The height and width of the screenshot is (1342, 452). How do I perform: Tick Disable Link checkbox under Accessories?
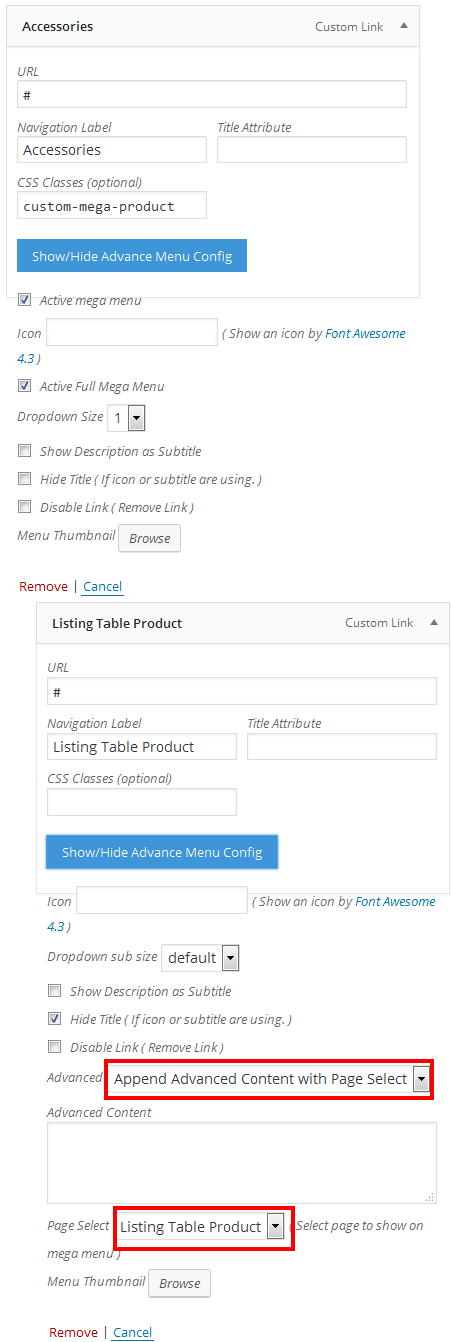[24, 506]
